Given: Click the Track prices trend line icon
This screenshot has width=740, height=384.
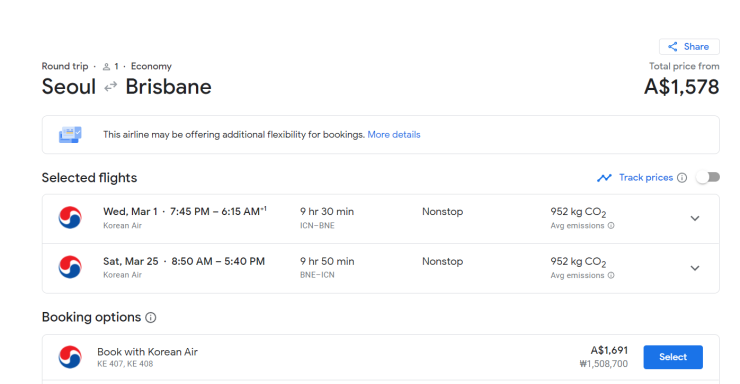Looking at the screenshot, I should pos(604,178).
